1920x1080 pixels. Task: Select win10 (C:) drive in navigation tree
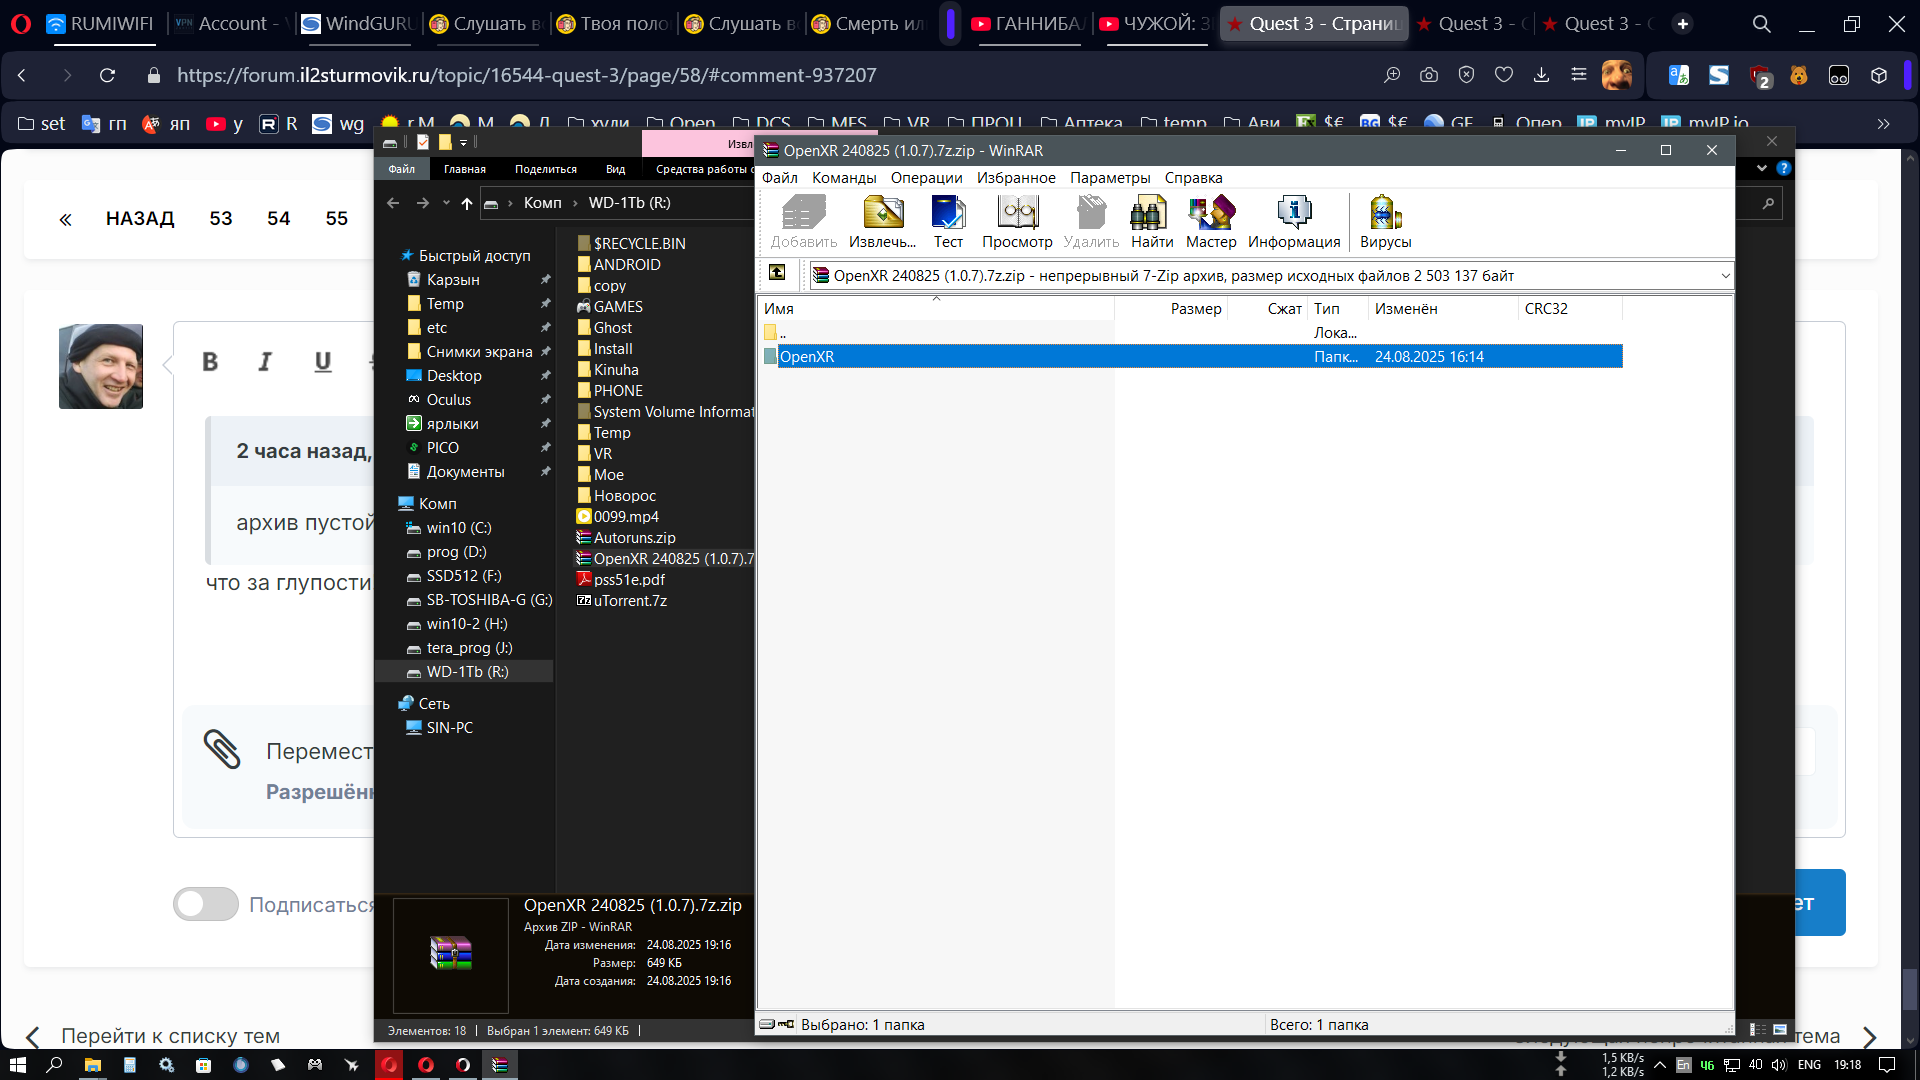458,528
